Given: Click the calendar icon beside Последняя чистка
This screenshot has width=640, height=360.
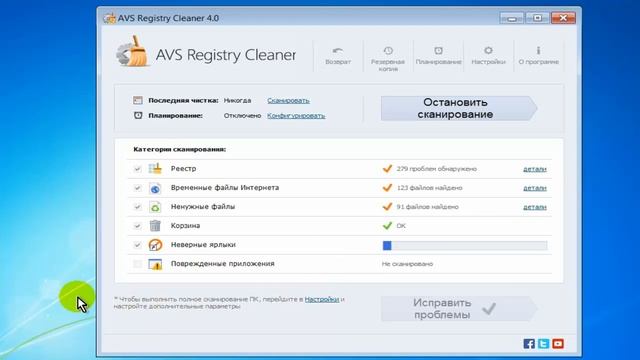Looking at the screenshot, I should point(138,100).
